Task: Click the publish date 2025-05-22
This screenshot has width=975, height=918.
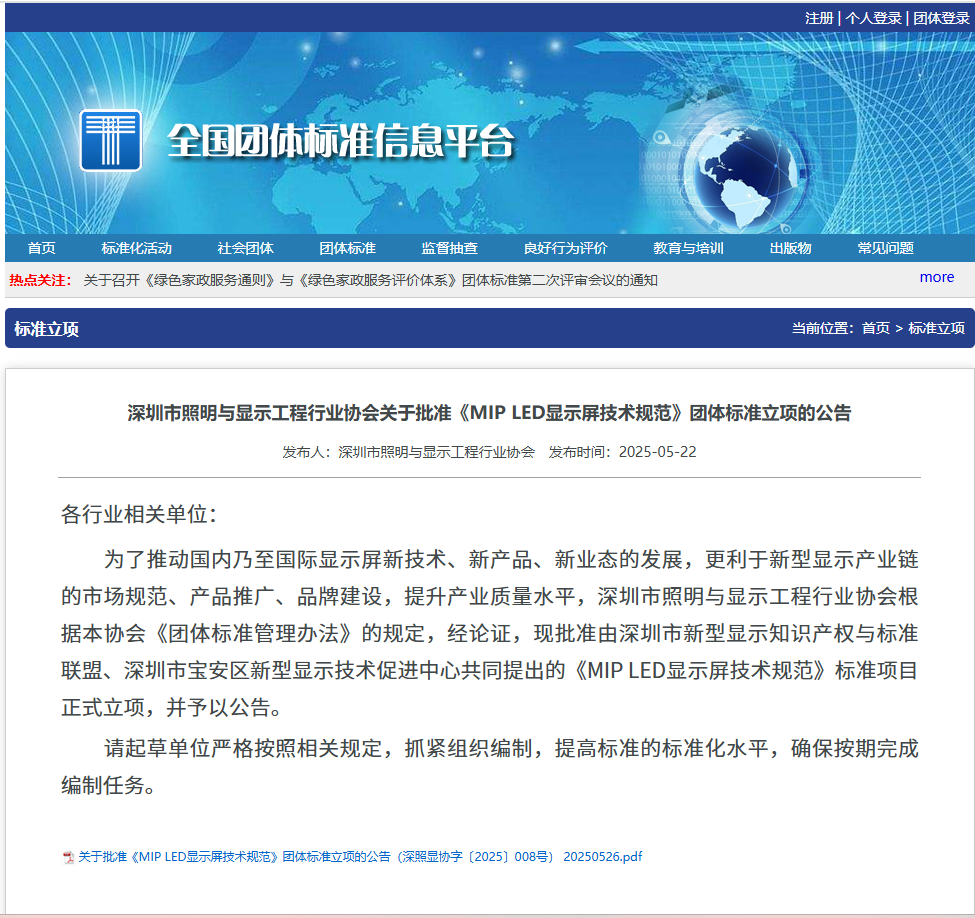Action: click(x=657, y=452)
